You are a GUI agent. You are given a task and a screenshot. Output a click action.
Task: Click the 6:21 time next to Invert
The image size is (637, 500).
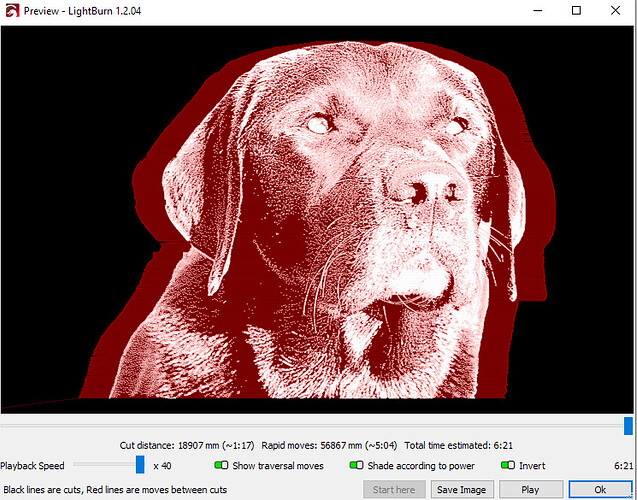624,465
